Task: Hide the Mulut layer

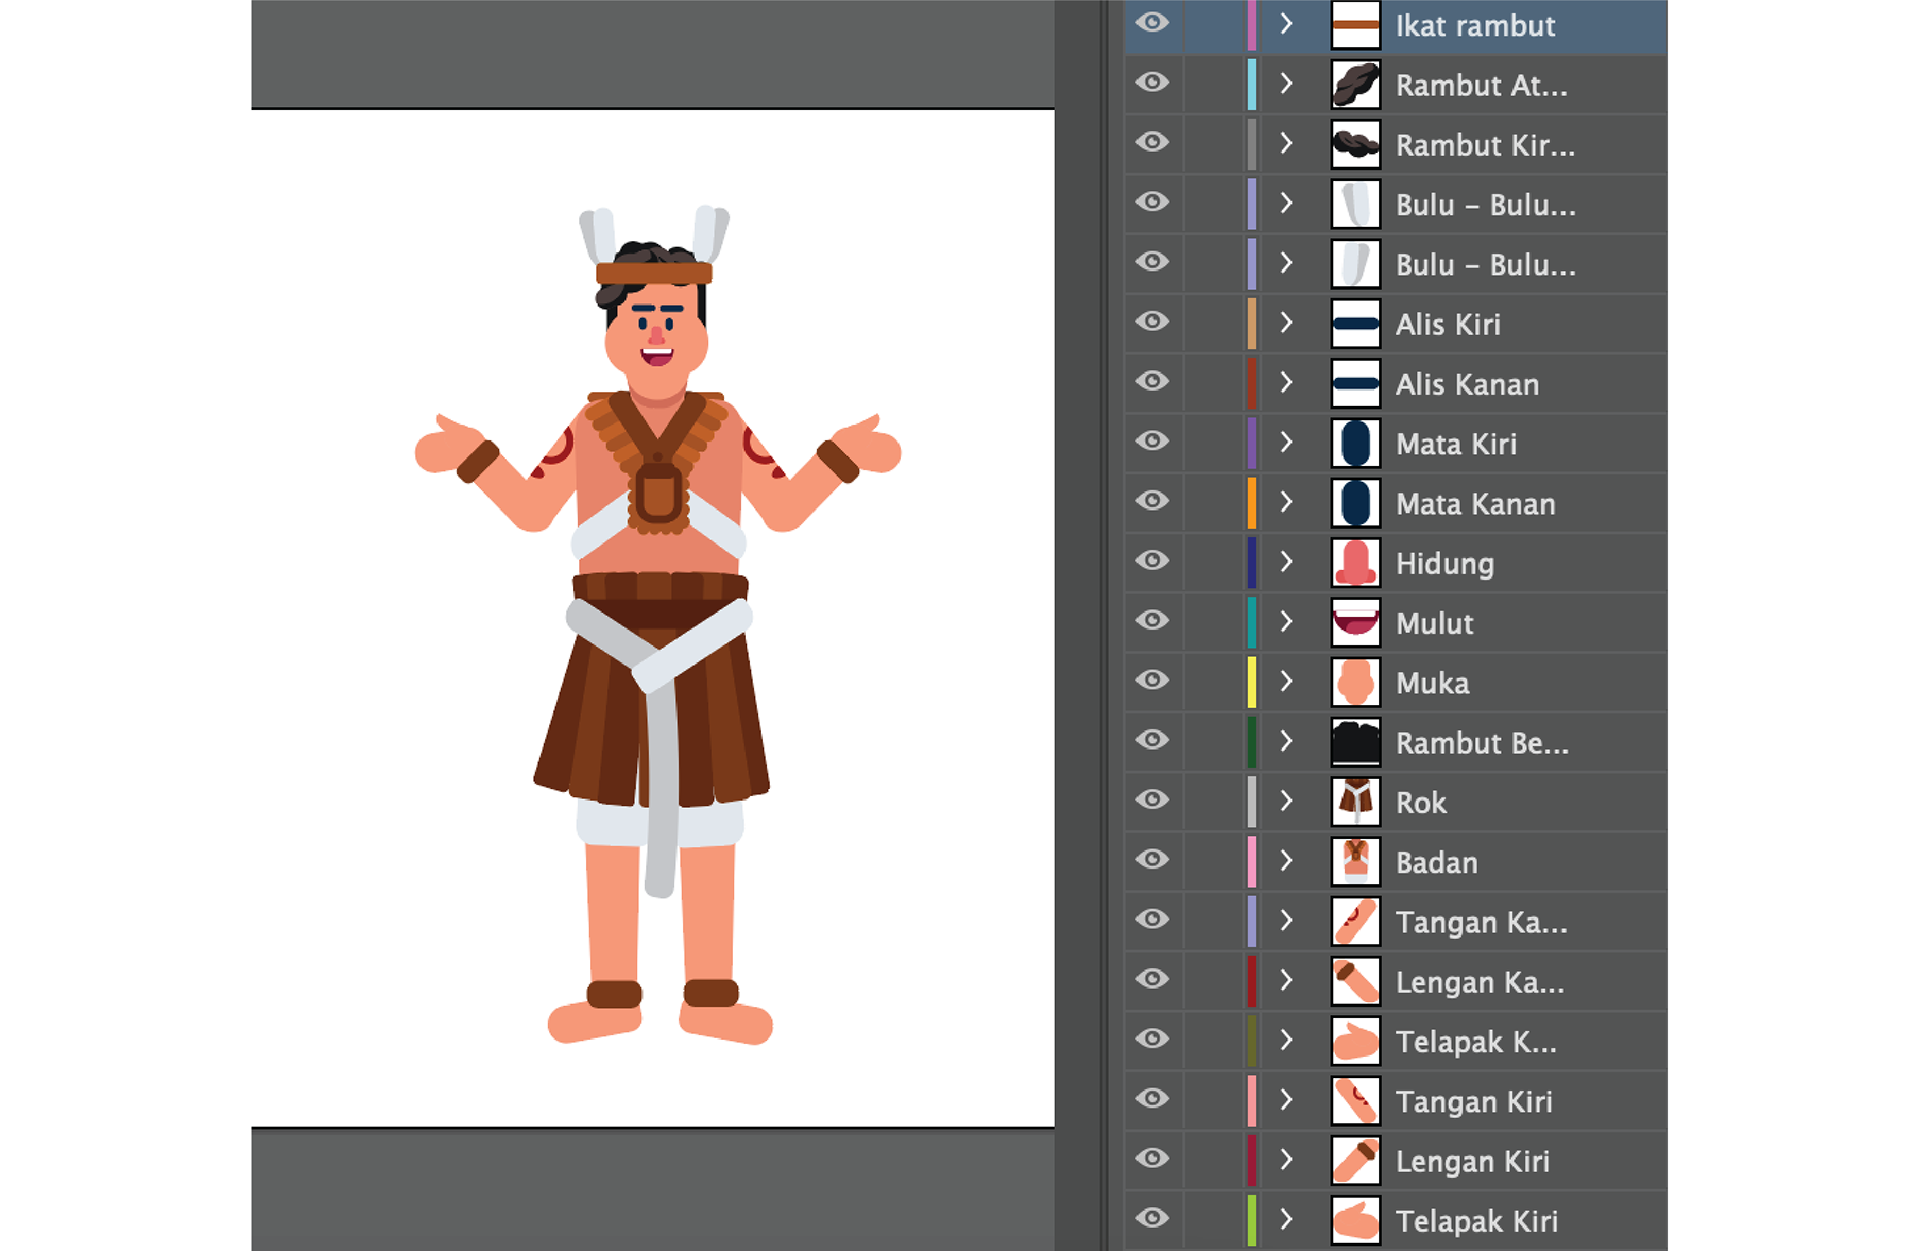Action: click(x=1152, y=620)
